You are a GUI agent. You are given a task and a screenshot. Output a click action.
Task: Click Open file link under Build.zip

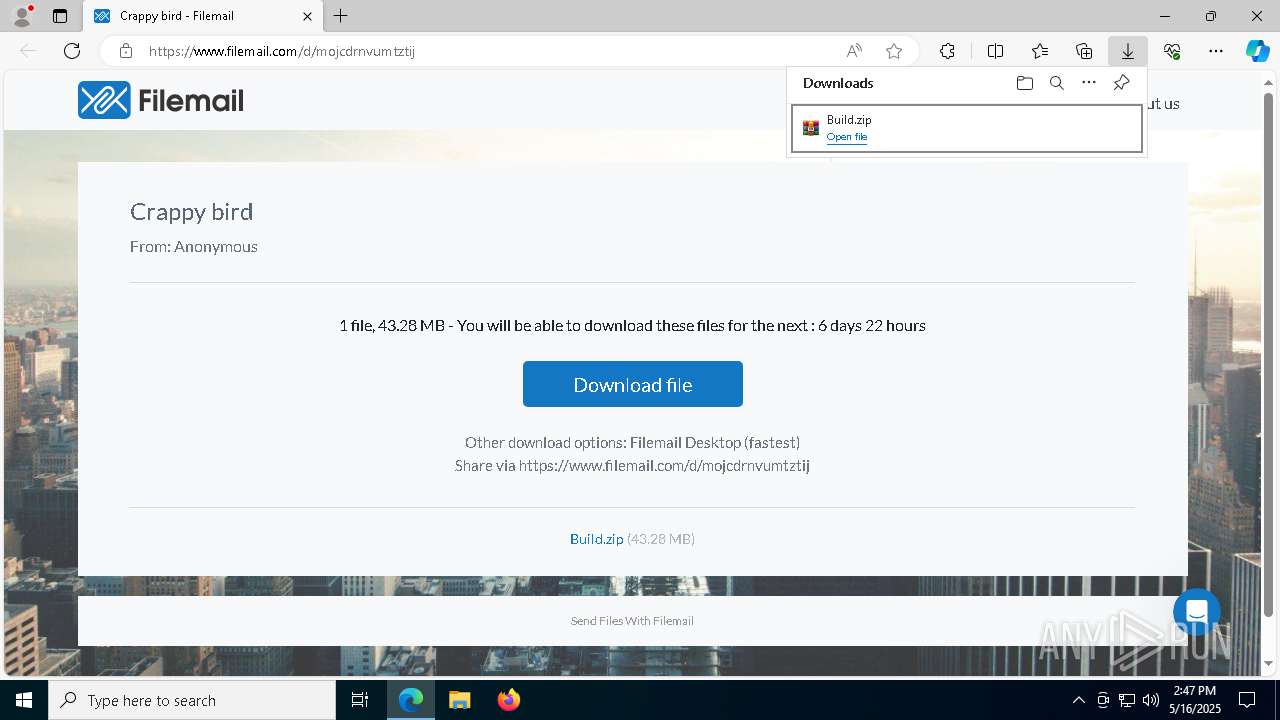pyautogui.click(x=847, y=137)
